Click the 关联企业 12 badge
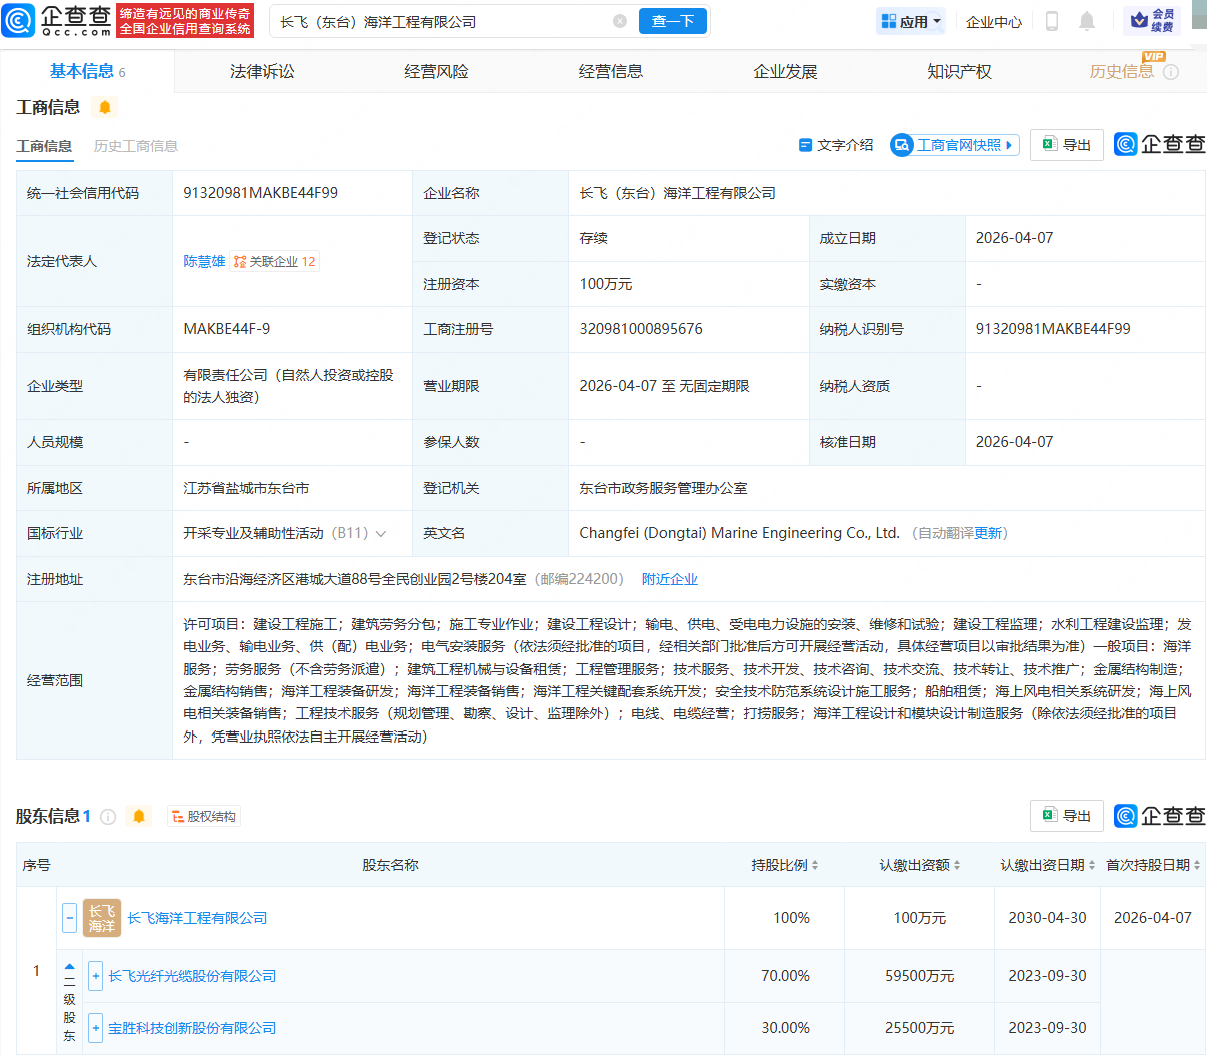The height and width of the screenshot is (1055, 1207). [x=275, y=262]
